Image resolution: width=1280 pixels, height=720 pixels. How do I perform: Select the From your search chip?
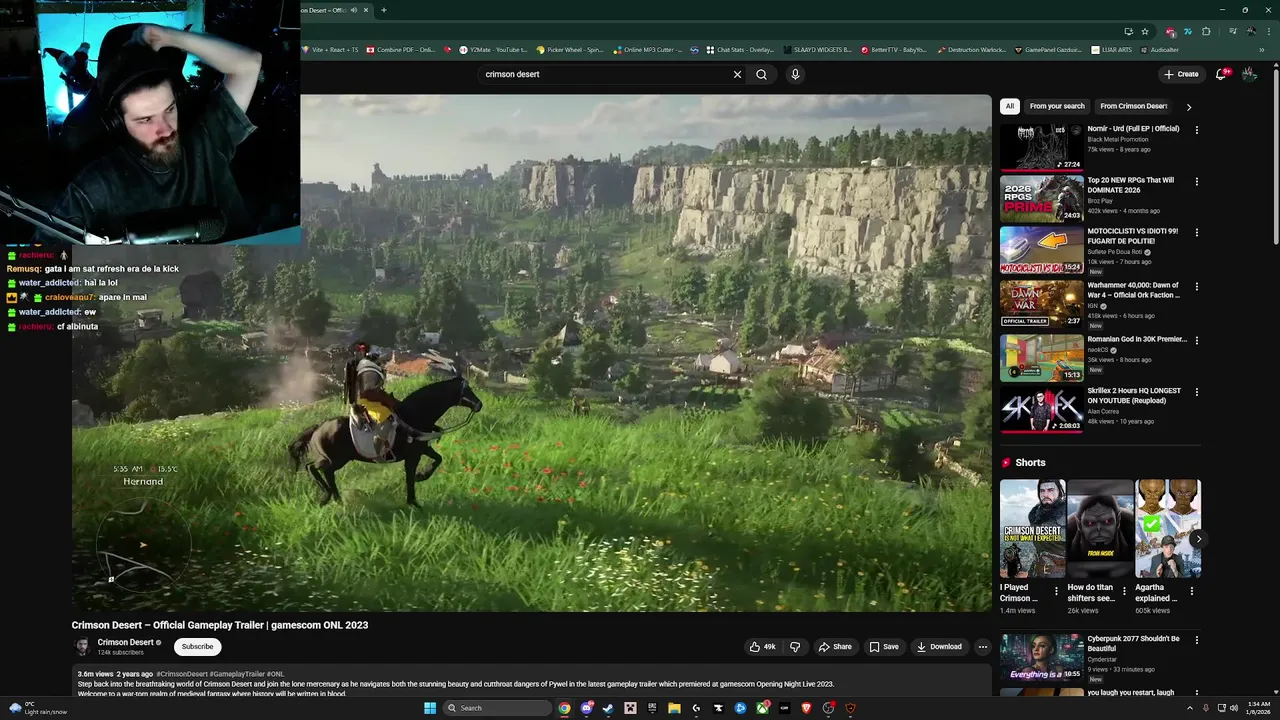pos(1057,106)
